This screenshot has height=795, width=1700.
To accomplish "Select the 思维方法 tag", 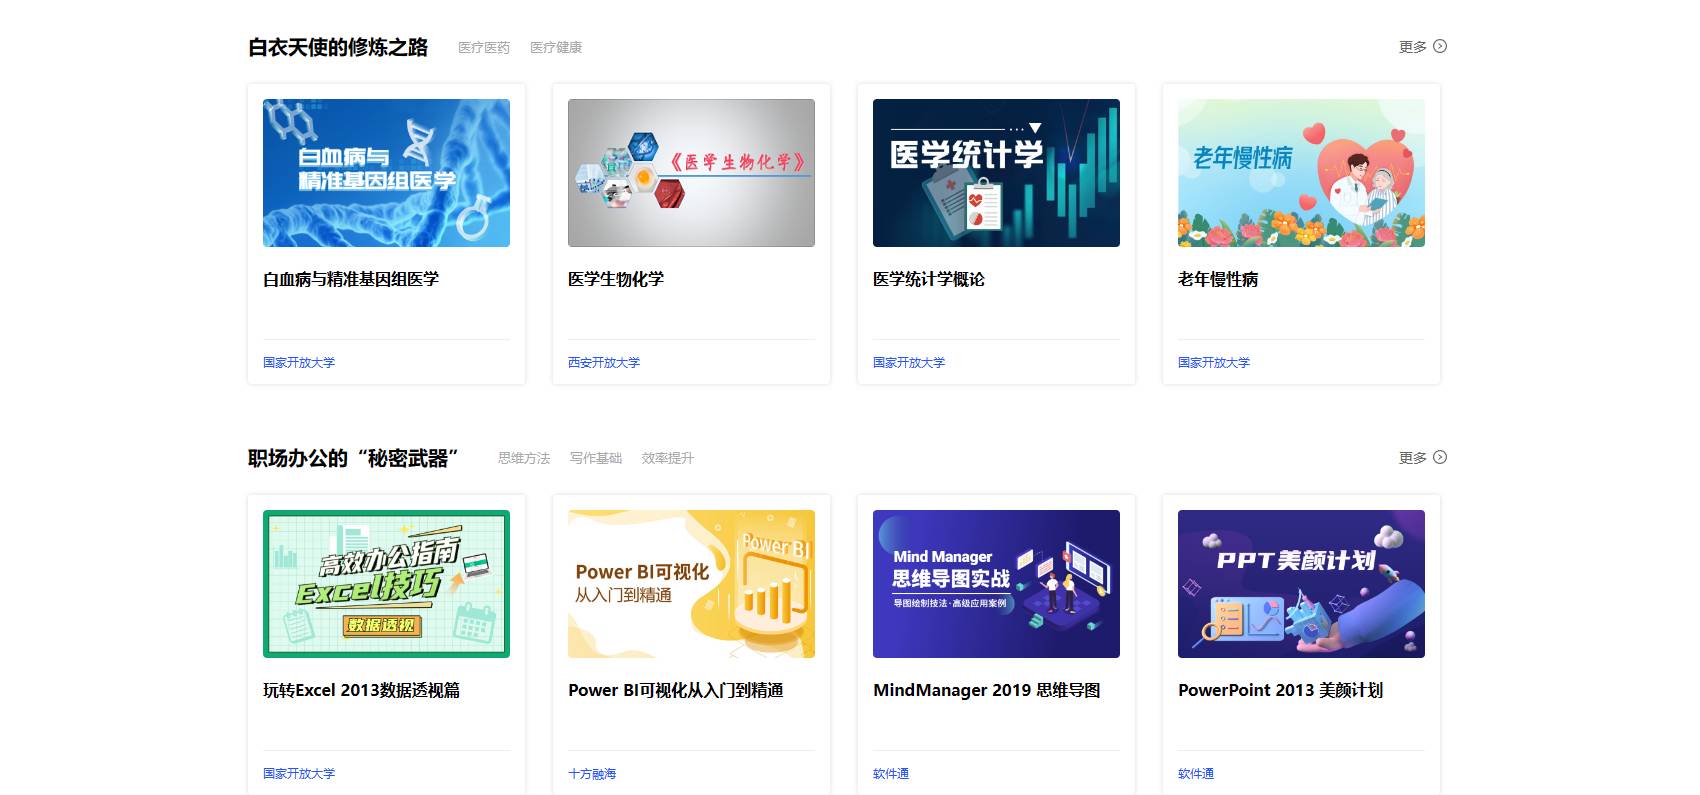I will click(x=524, y=459).
